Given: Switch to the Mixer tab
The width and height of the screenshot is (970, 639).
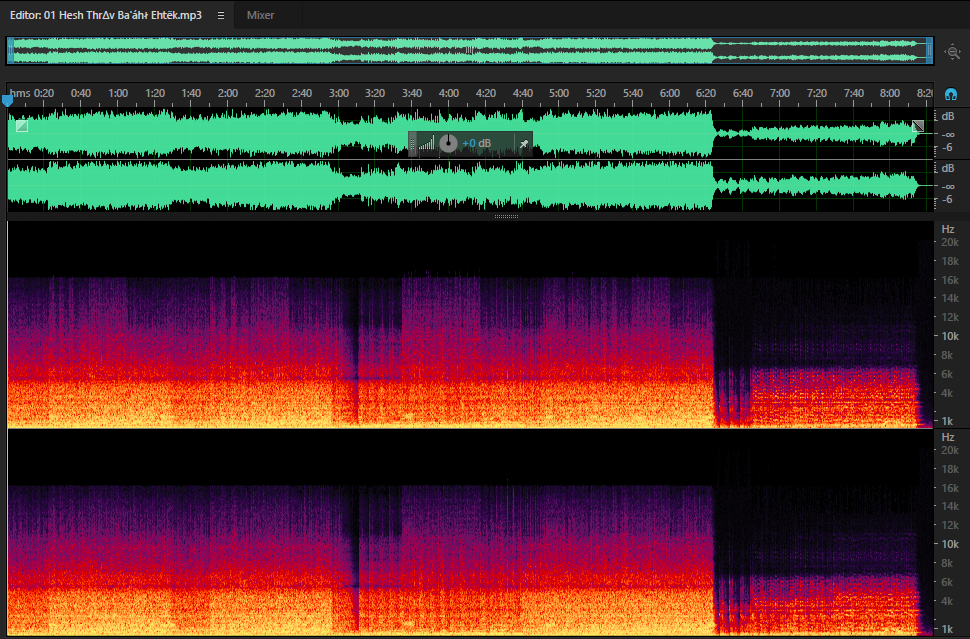Looking at the screenshot, I should coord(260,15).
